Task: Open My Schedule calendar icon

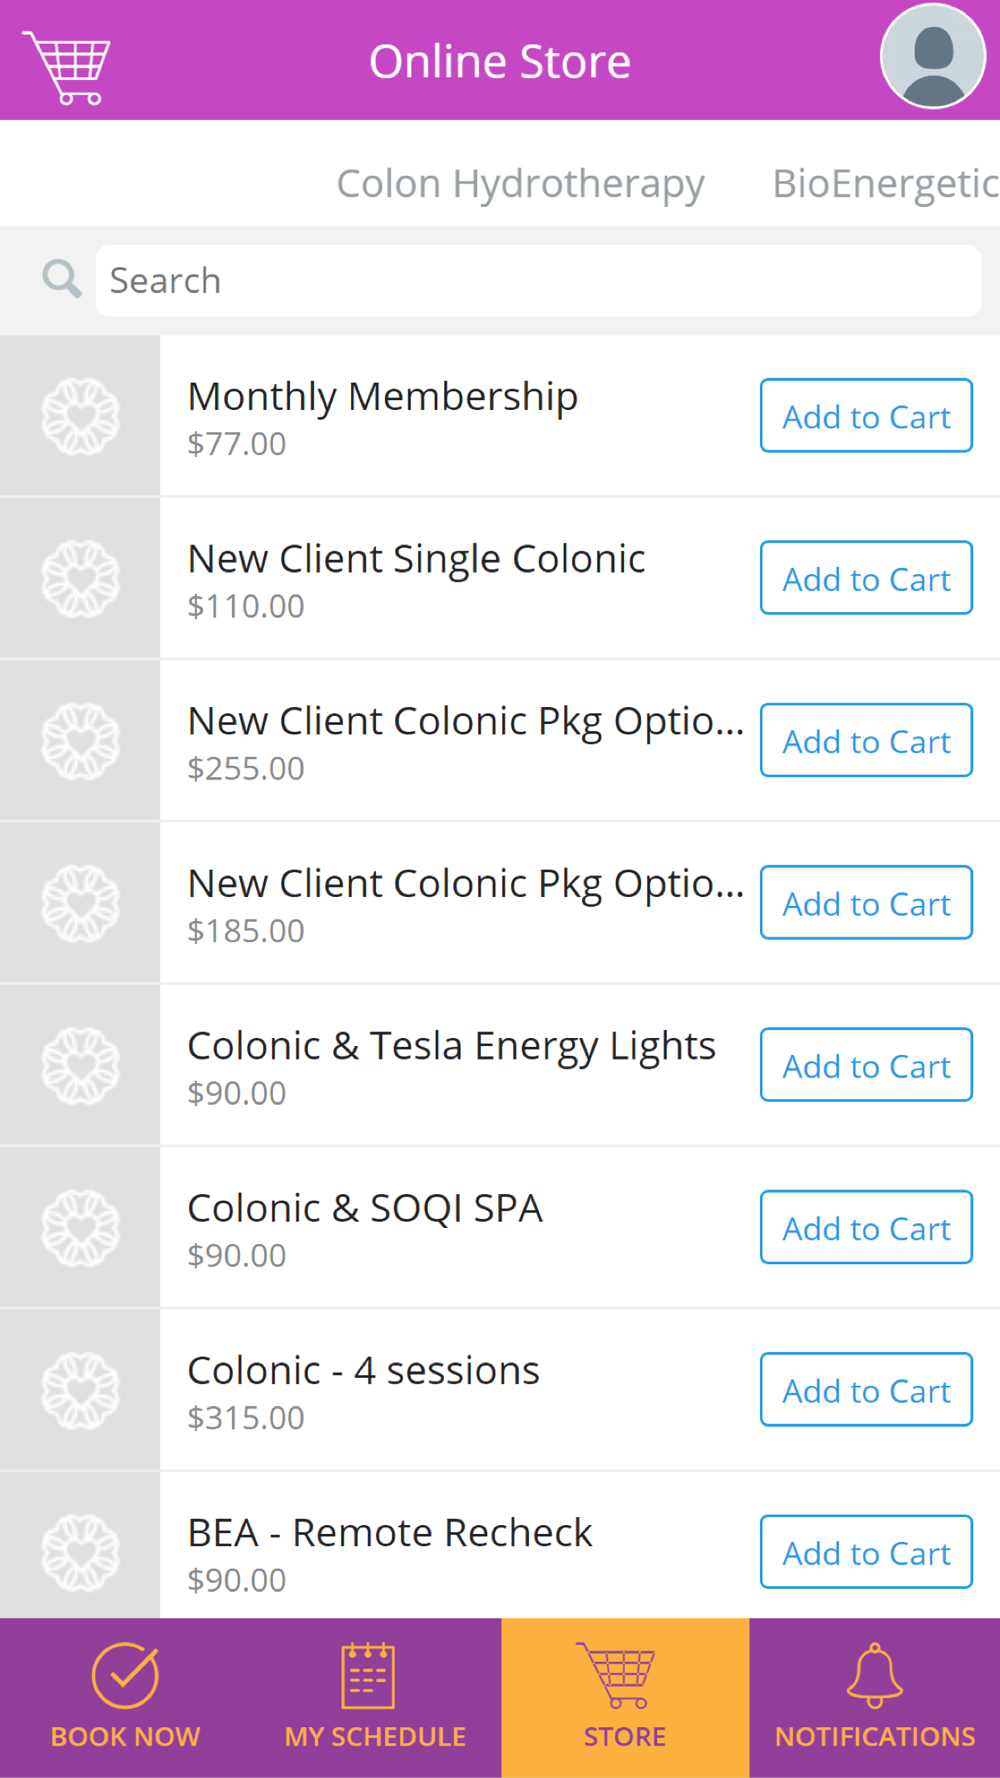Action: coord(368,1675)
